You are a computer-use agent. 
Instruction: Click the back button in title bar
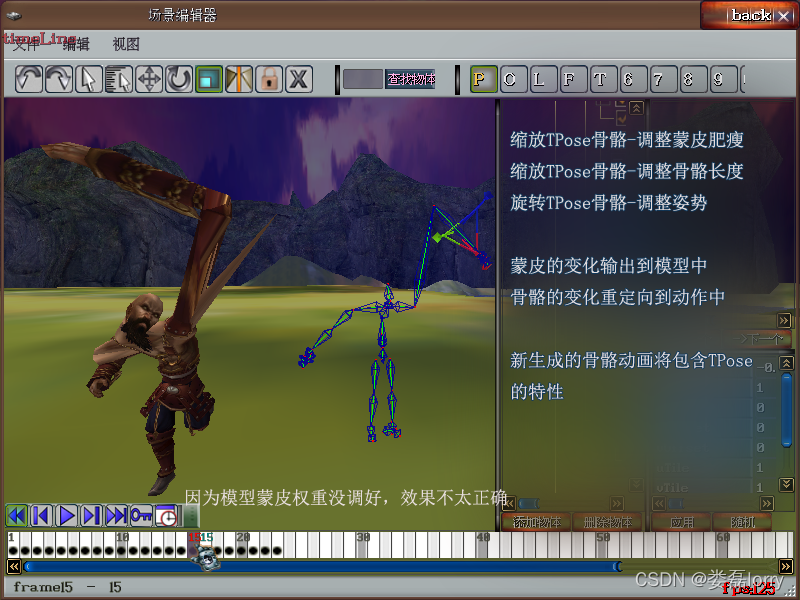tap(751, 15)
